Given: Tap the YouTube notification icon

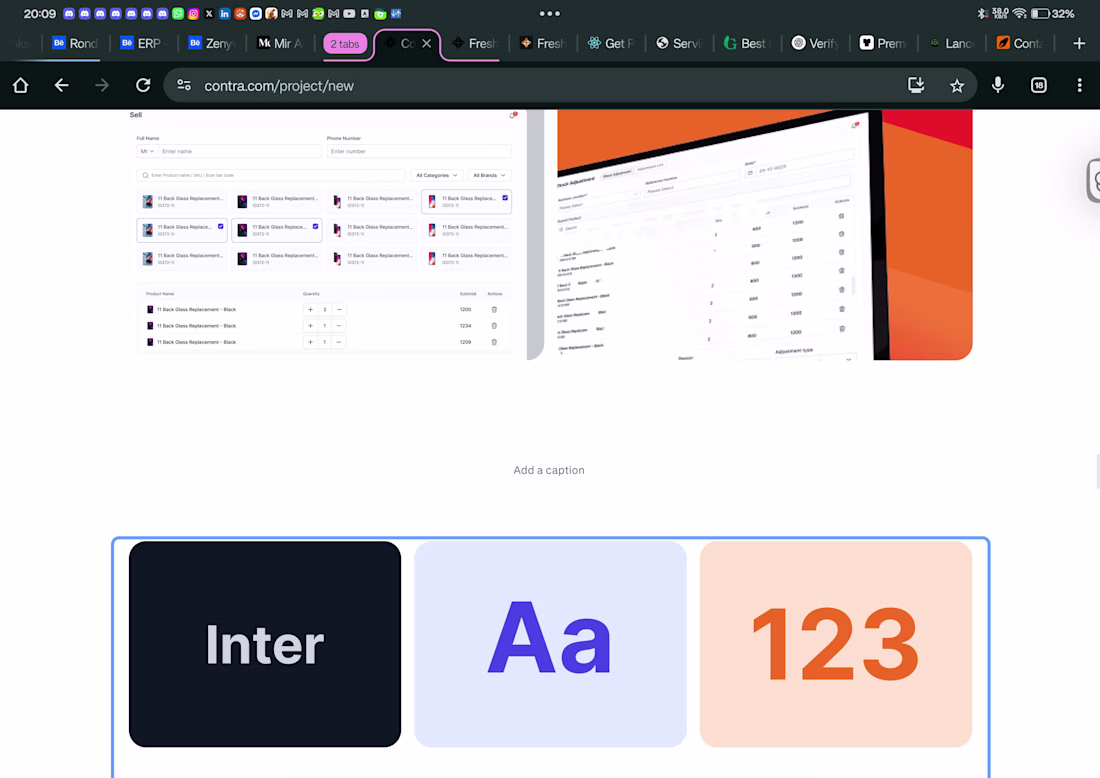Looking at the screenshot, I should (x=349, y=13).
